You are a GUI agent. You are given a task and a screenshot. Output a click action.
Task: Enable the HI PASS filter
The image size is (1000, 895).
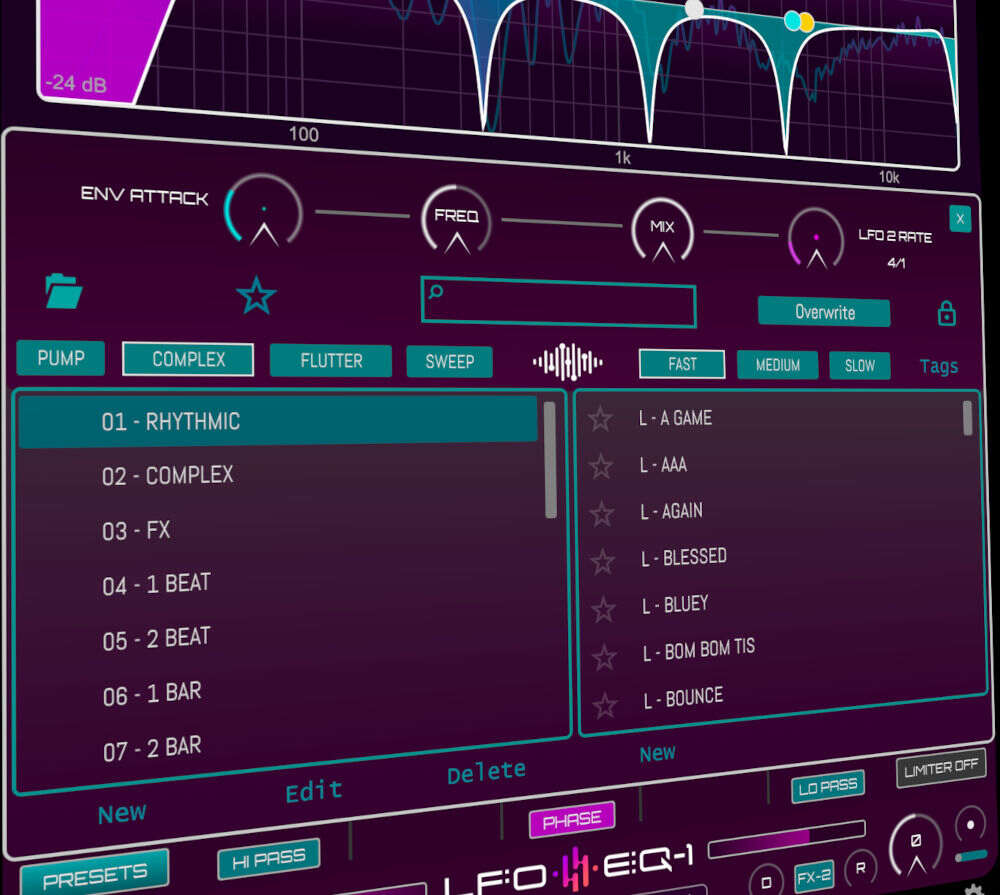[x=268, y=858]
